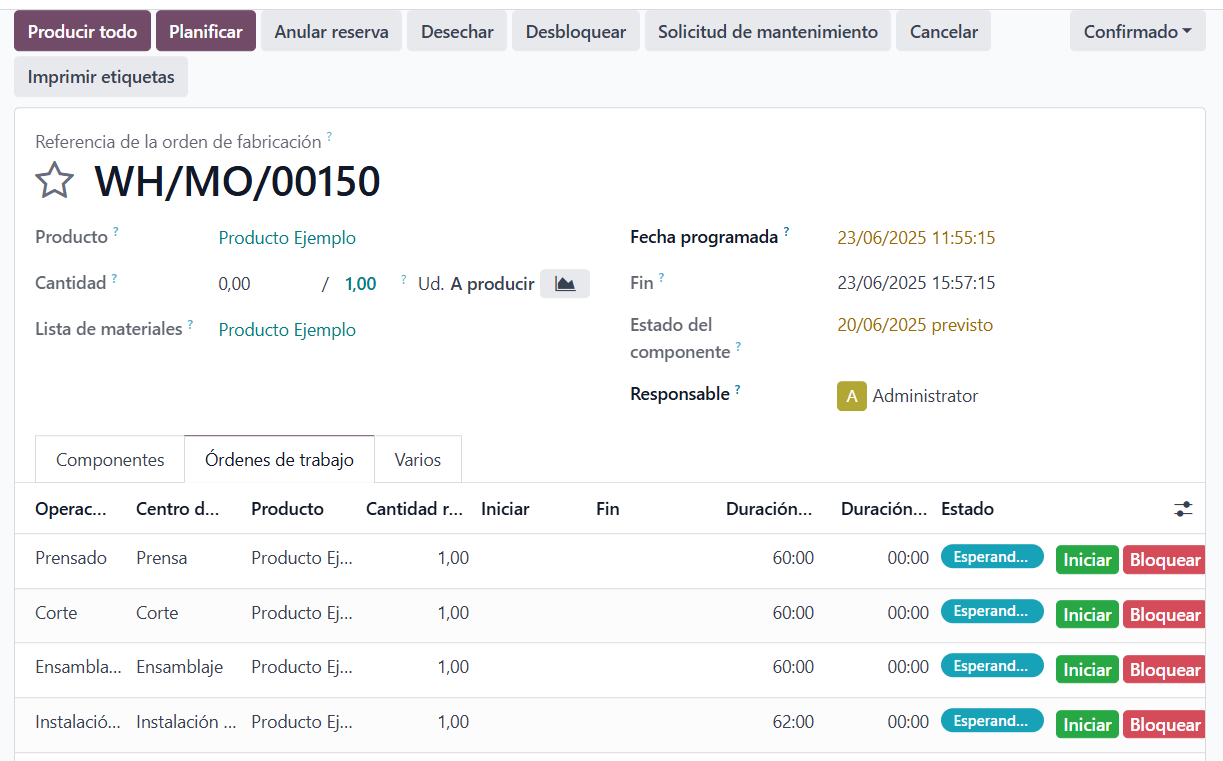Sort by Iniciar column header
Viewport: 1223px width, 761px height.
(x=505, y=509)
